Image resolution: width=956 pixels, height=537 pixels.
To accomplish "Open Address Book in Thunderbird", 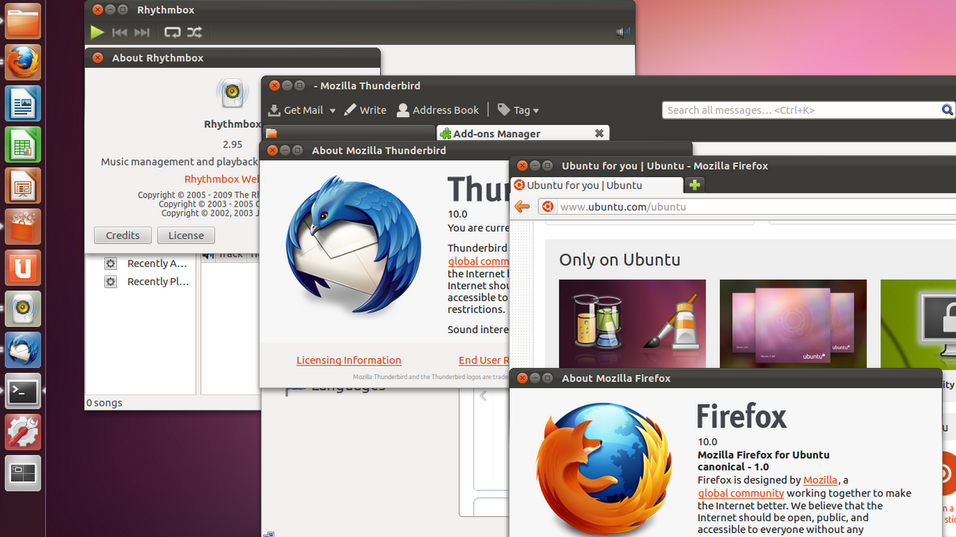I will [x=438, y=110].
